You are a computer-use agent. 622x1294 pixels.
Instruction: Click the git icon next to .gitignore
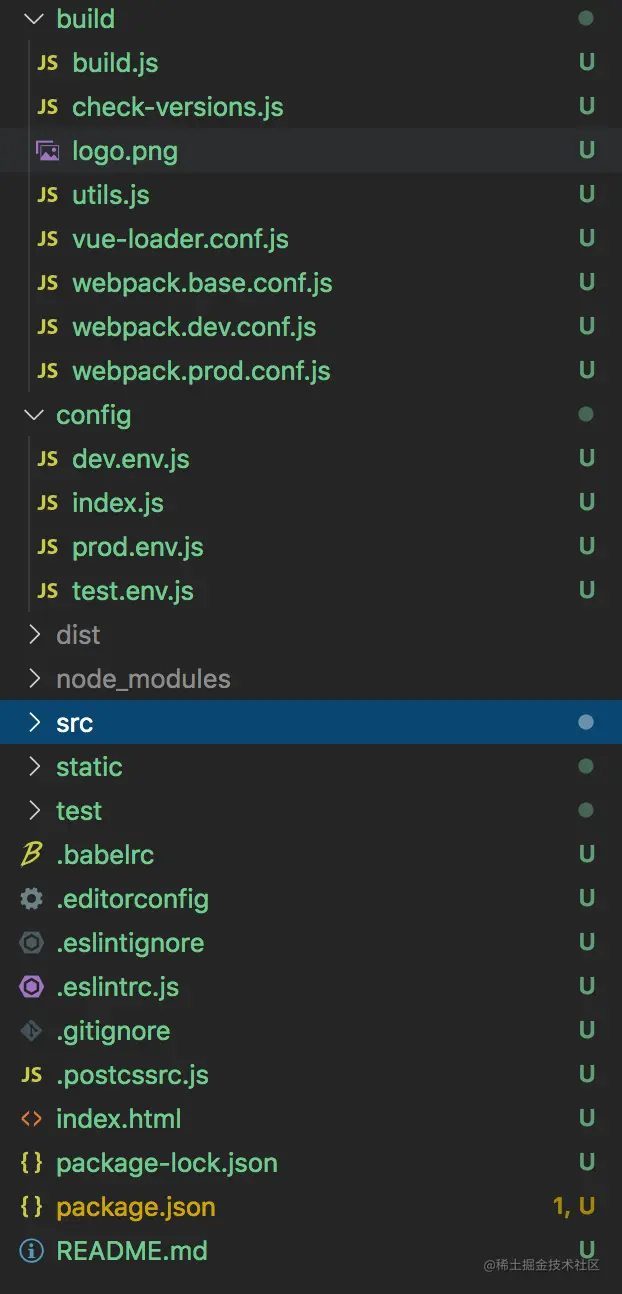click(32, 1031)
